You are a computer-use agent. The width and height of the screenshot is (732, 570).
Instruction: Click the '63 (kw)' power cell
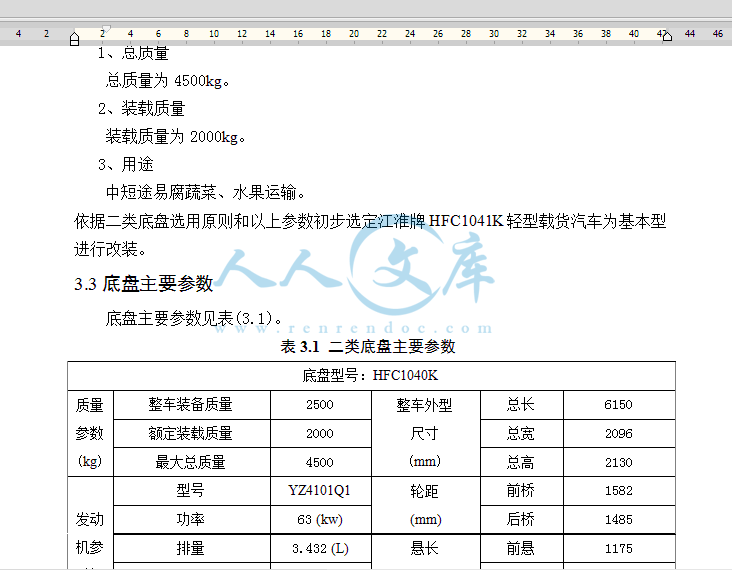tap(320, 520)
